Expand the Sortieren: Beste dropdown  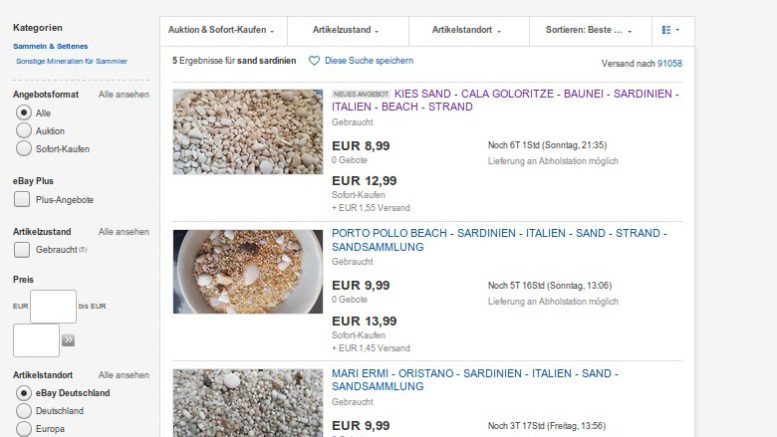(x=590, y=31)
